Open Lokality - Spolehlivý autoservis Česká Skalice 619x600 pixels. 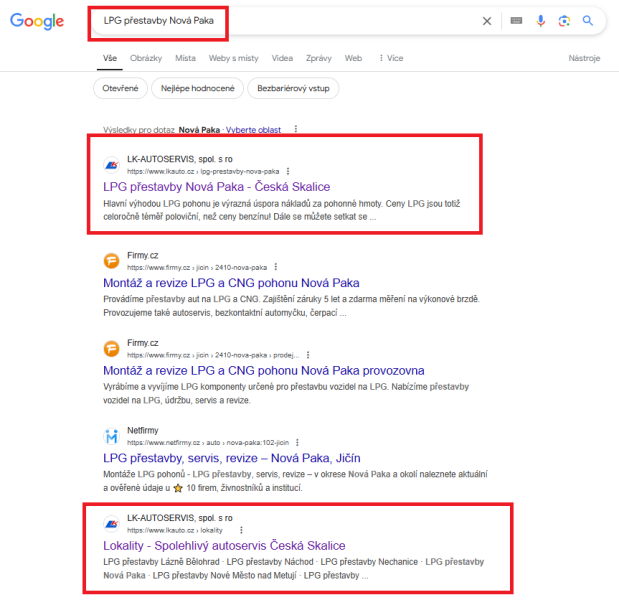pyautogui.click(x=224, y=546)
